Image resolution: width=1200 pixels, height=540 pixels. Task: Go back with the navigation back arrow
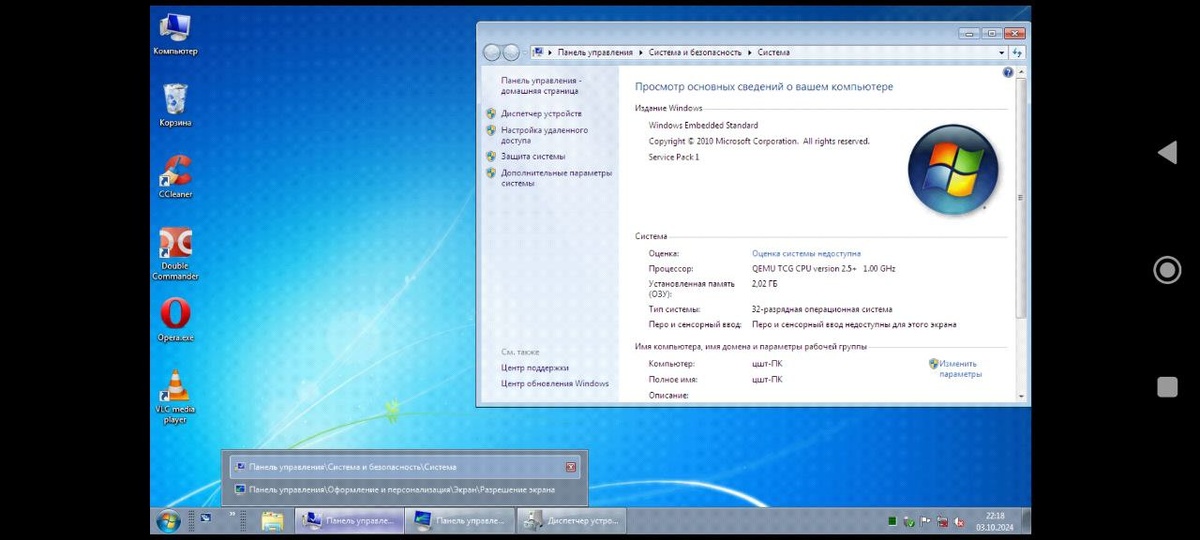[492, 52]
